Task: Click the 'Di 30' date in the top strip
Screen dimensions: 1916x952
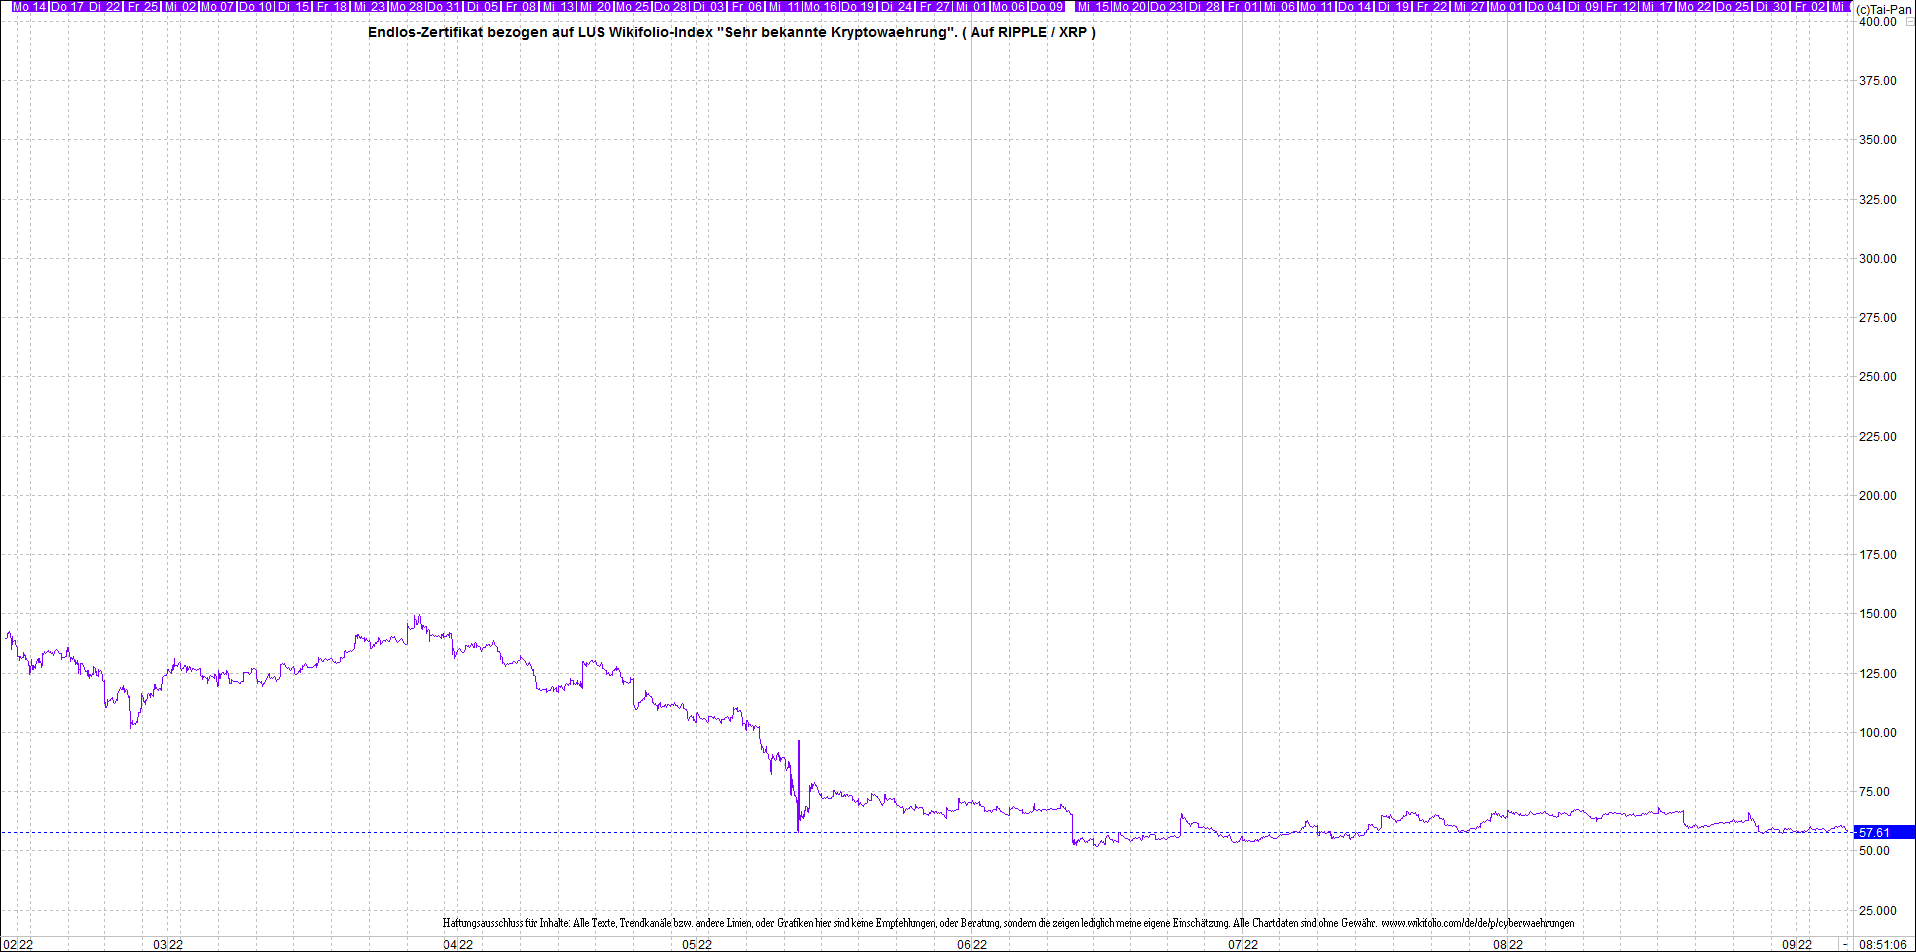Action: click(1772, 7)
